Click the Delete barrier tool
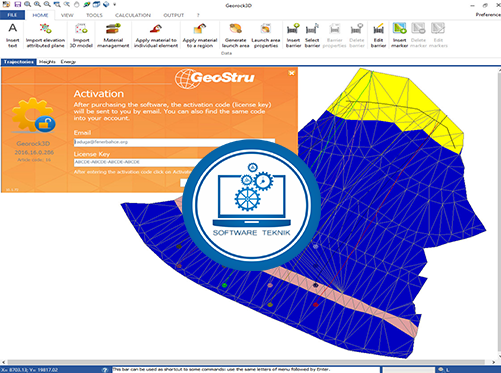 coord(357,35)
